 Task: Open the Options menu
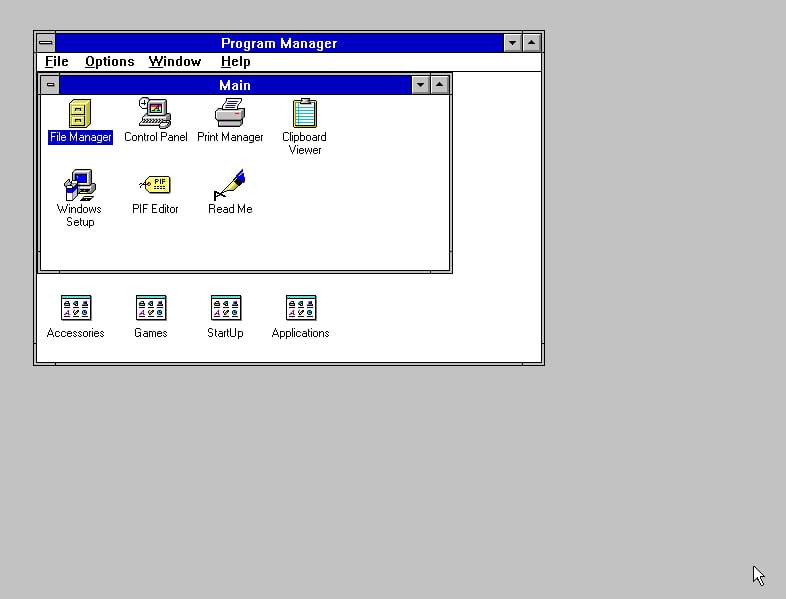point(110,62)
